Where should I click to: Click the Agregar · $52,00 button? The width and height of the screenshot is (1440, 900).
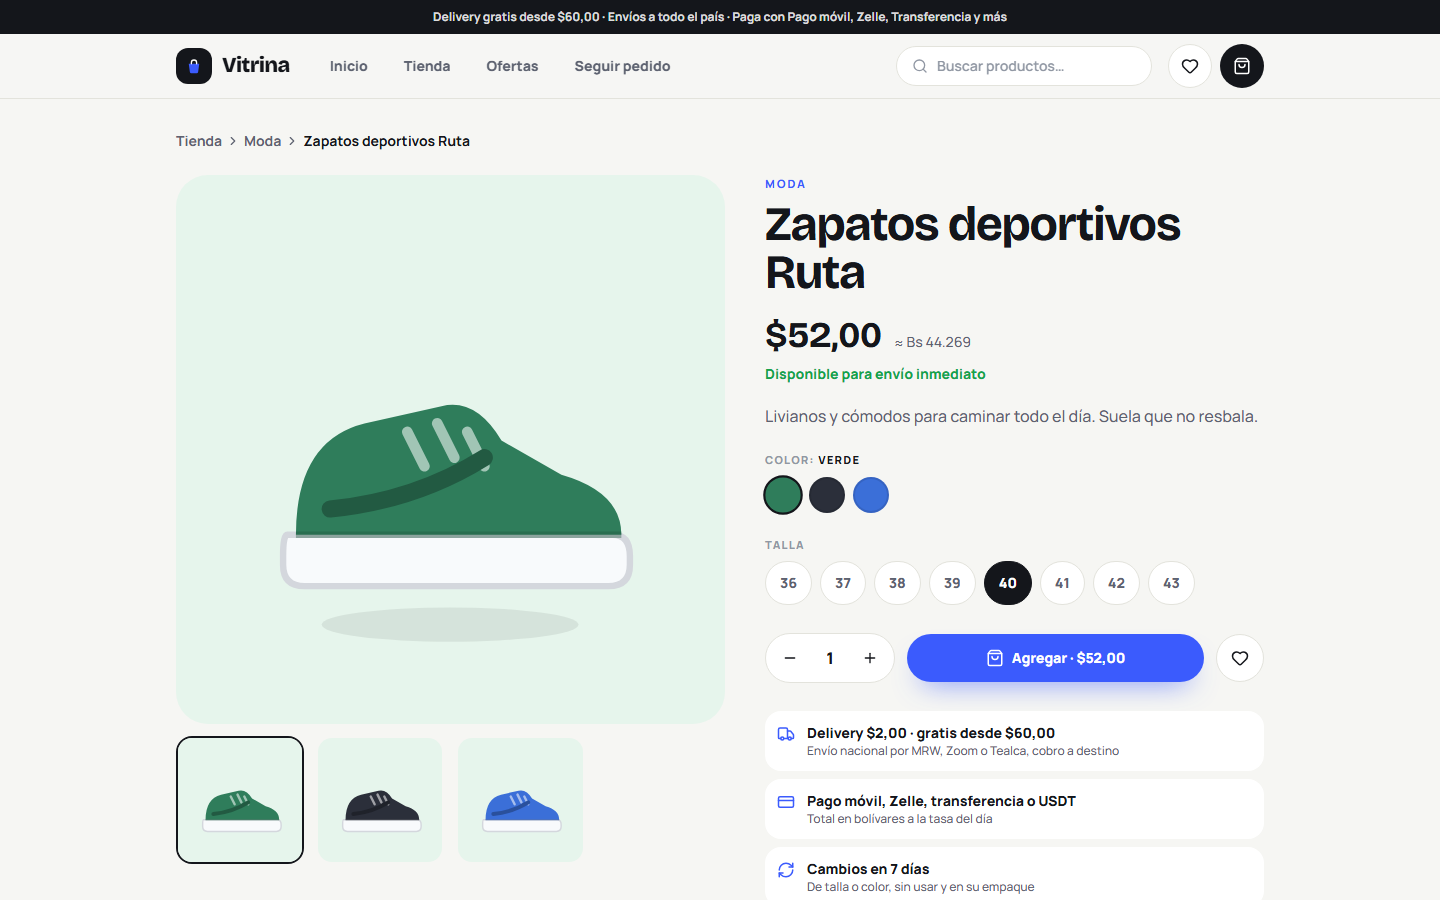[1055, 658]
